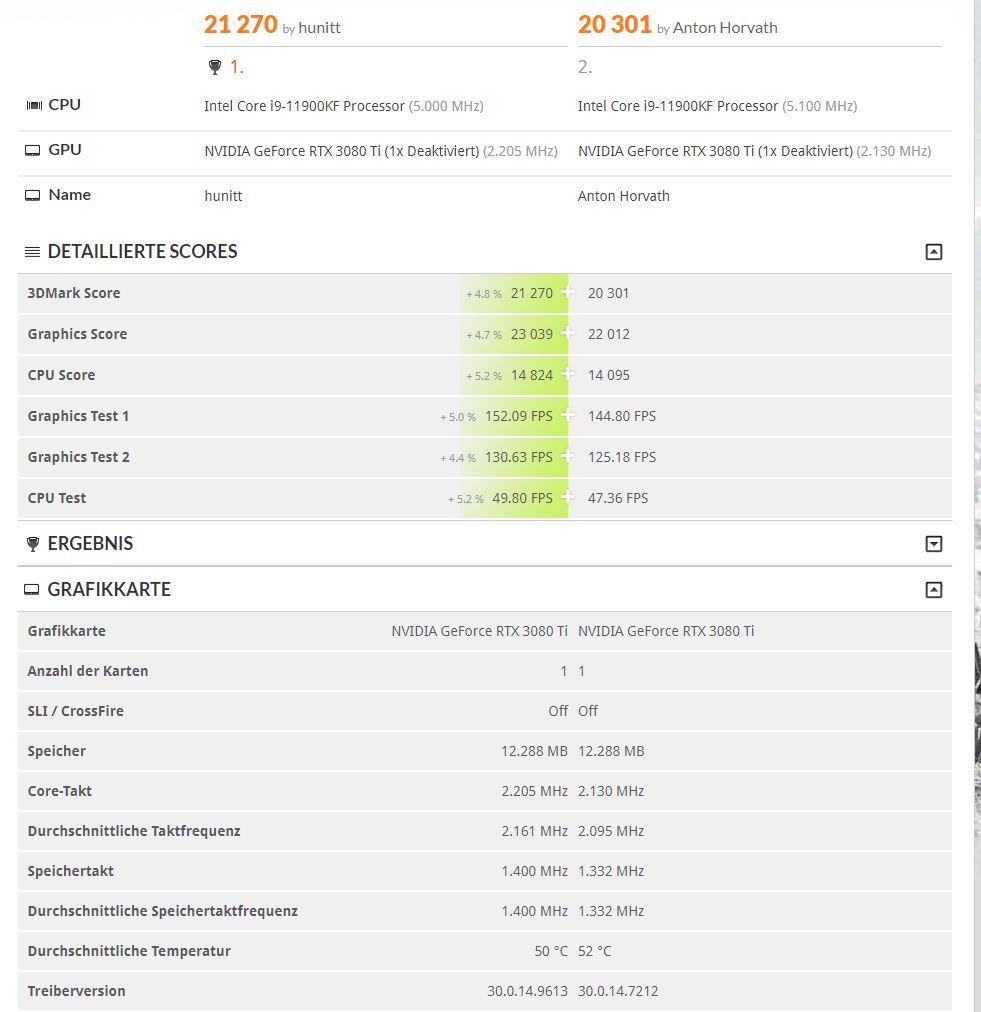Open the 21 270 score result
The height and width of the screenshot is (1012, 981).
point(241,25)
